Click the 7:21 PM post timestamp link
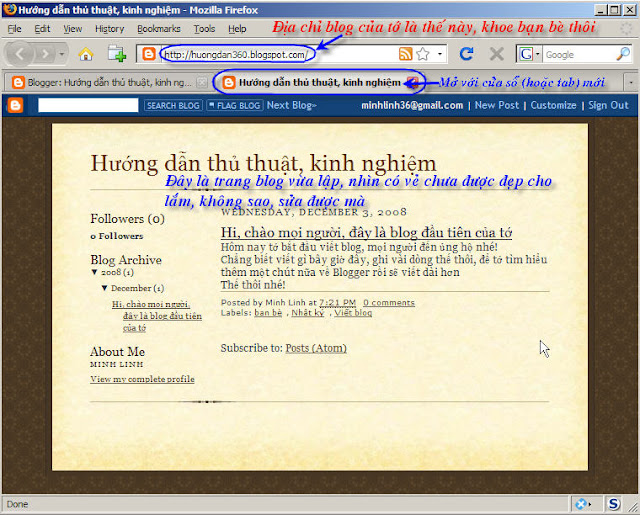 337,303
